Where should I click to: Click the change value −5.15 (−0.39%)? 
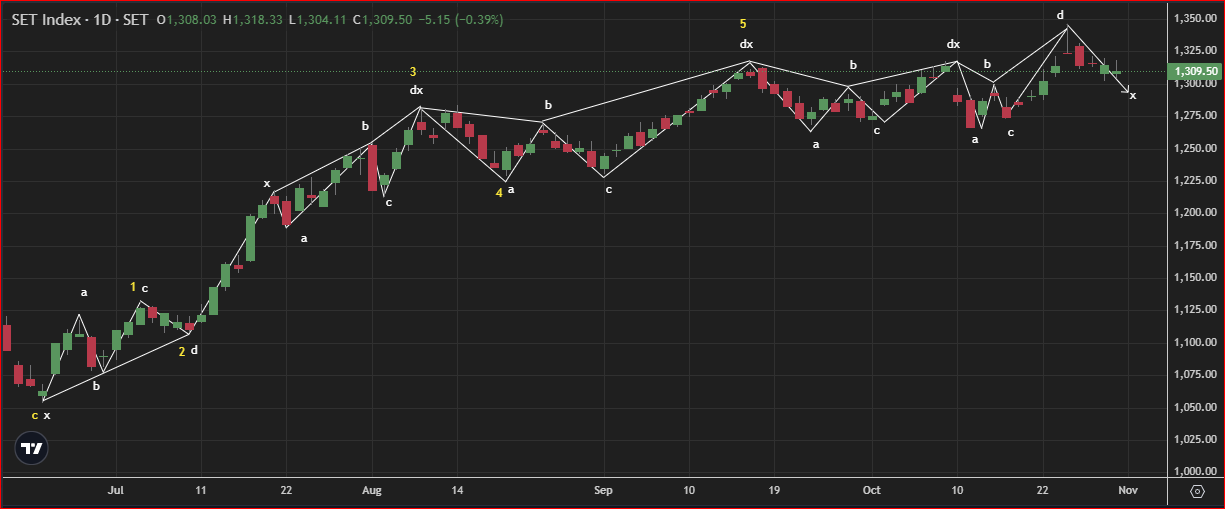pyautogui.click(x=461, y=20)
